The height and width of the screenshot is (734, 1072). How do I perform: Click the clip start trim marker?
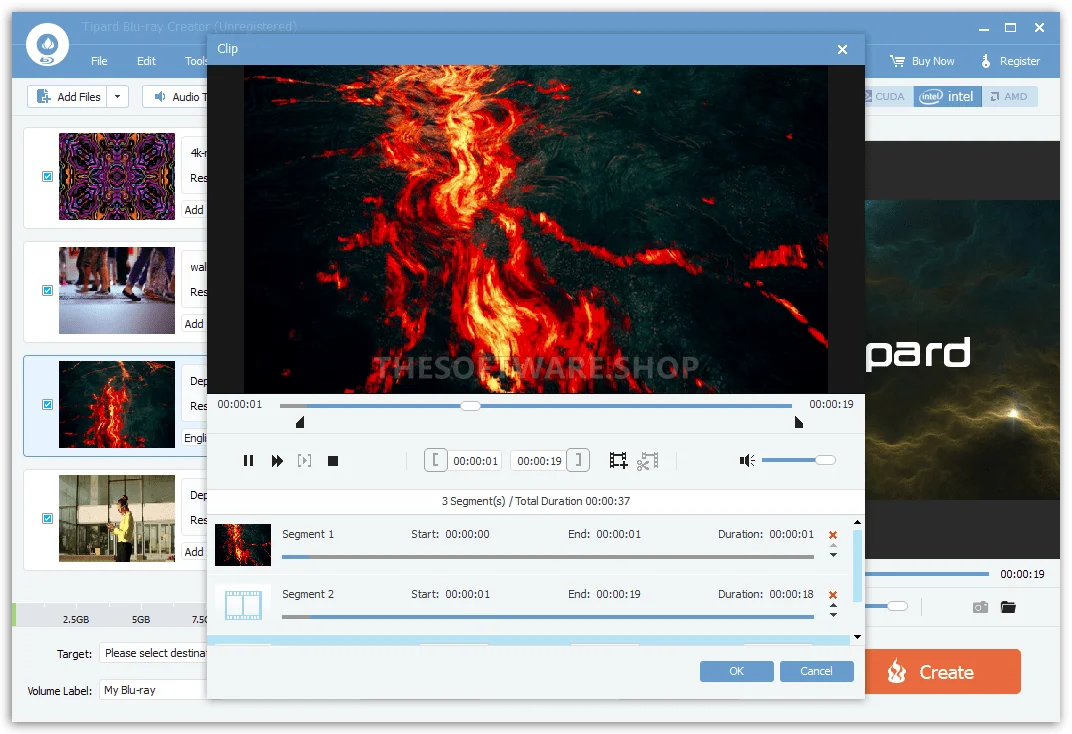(x=299, y=422)
